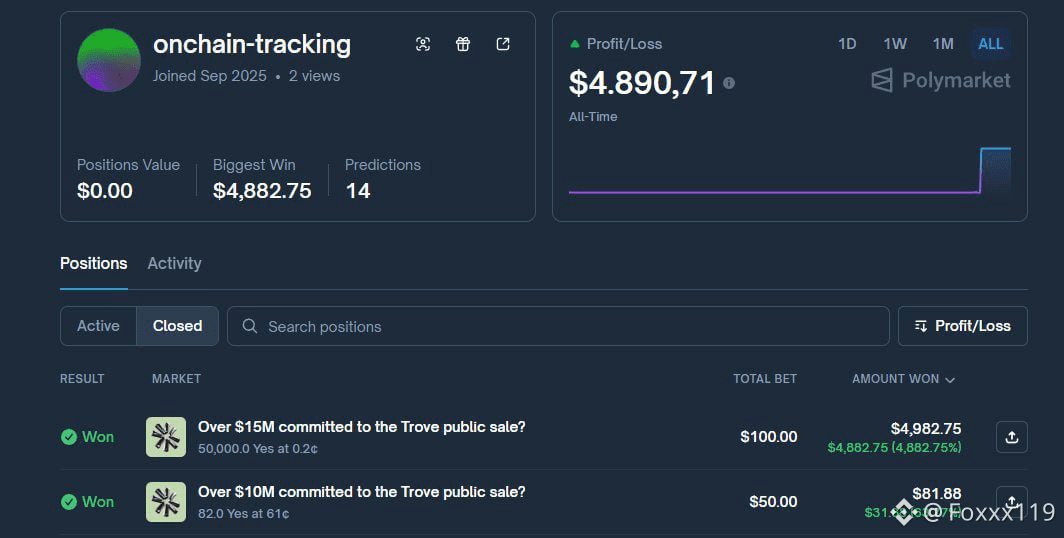Click the info icon next to profit amount
This screenshot has height=538, width=1064.
(729, 83)
